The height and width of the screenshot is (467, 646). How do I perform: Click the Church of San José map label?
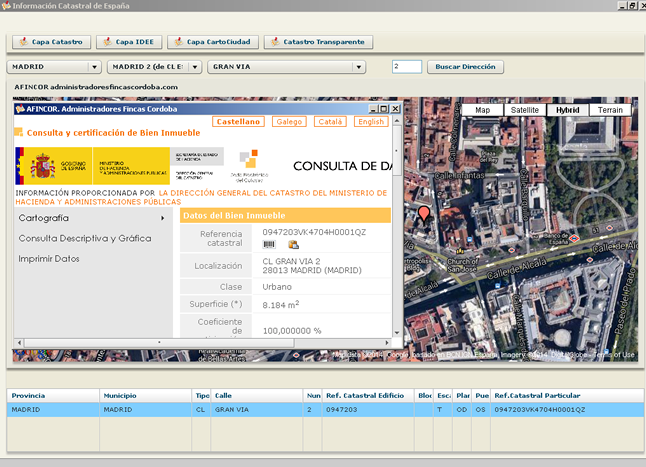pyautogui.click(x=462, y=265)
